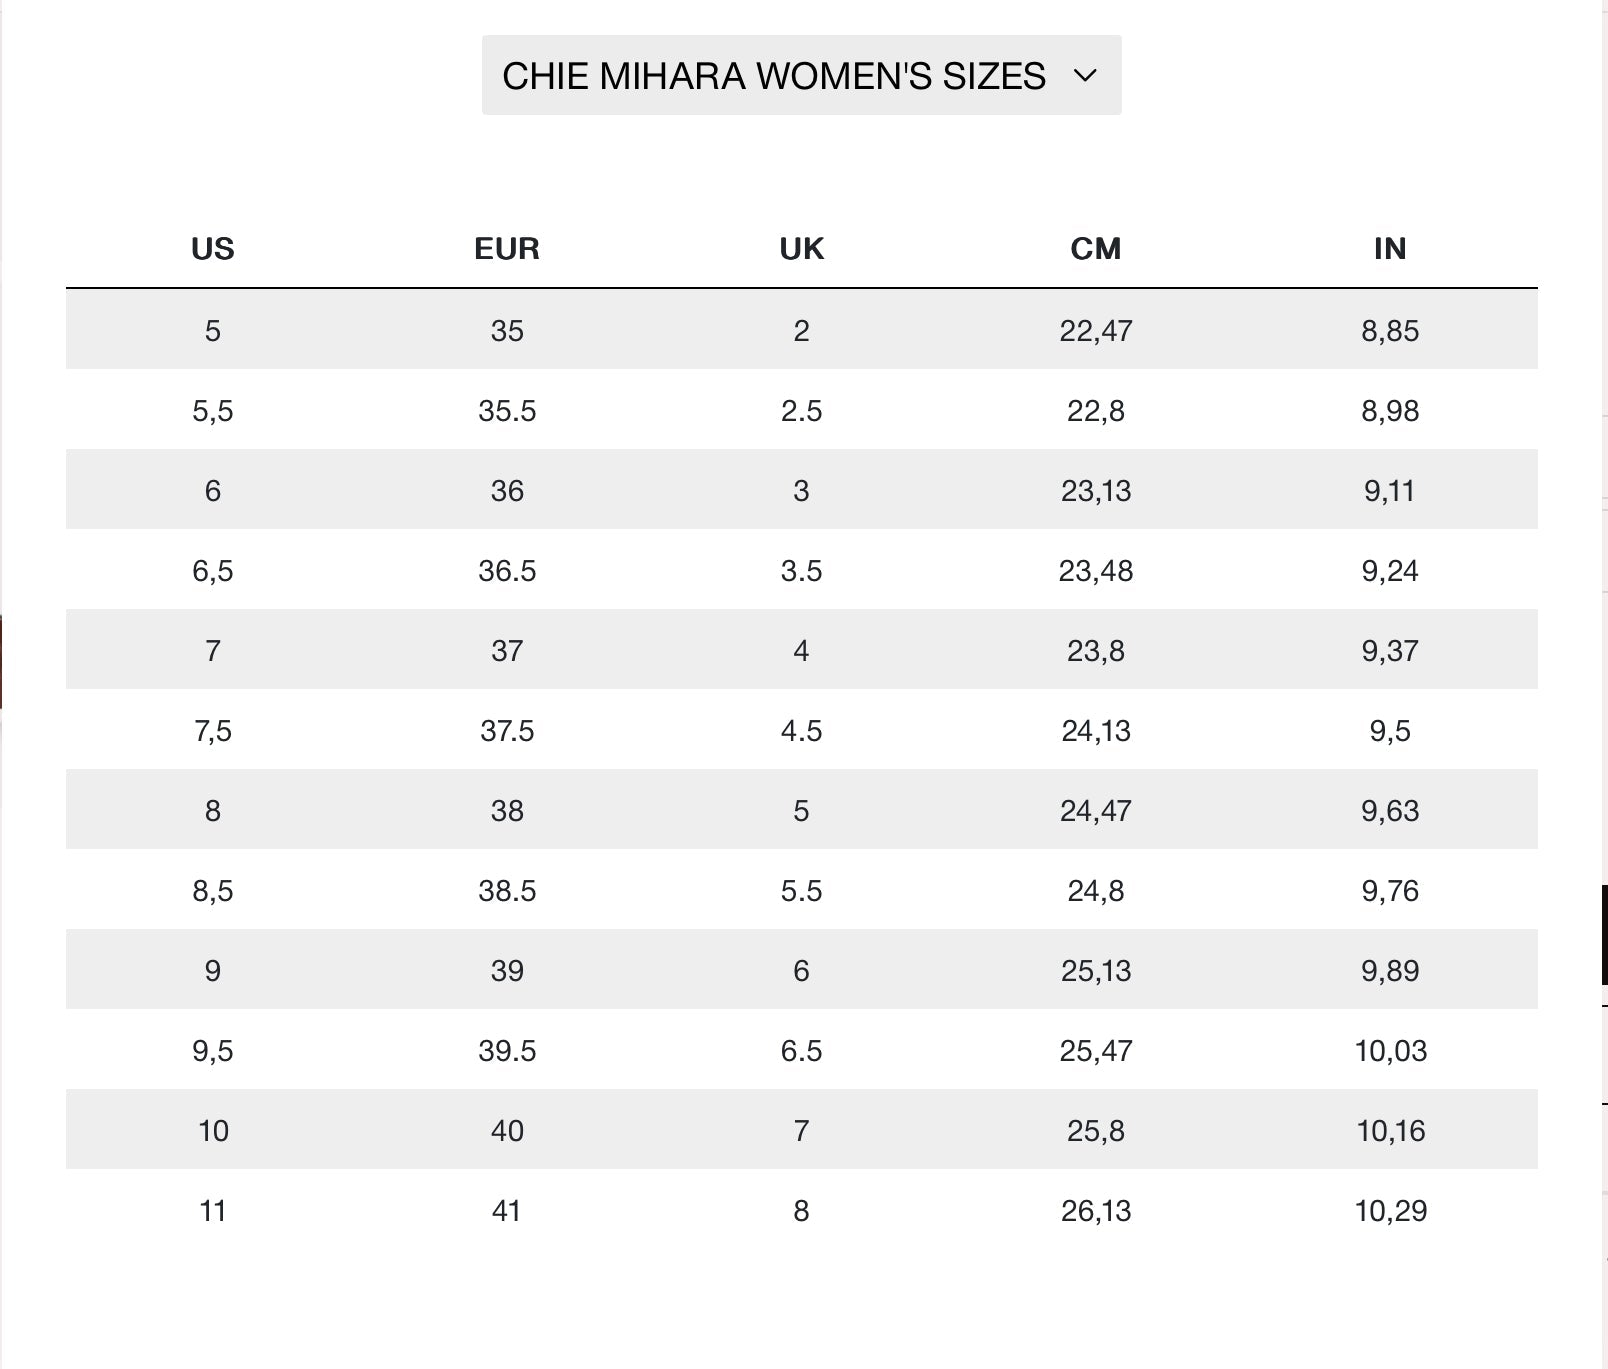Click the 26,13 centimeters cell
The height and width of the screenshot is (1369, 1608).
(1095, 1211)
